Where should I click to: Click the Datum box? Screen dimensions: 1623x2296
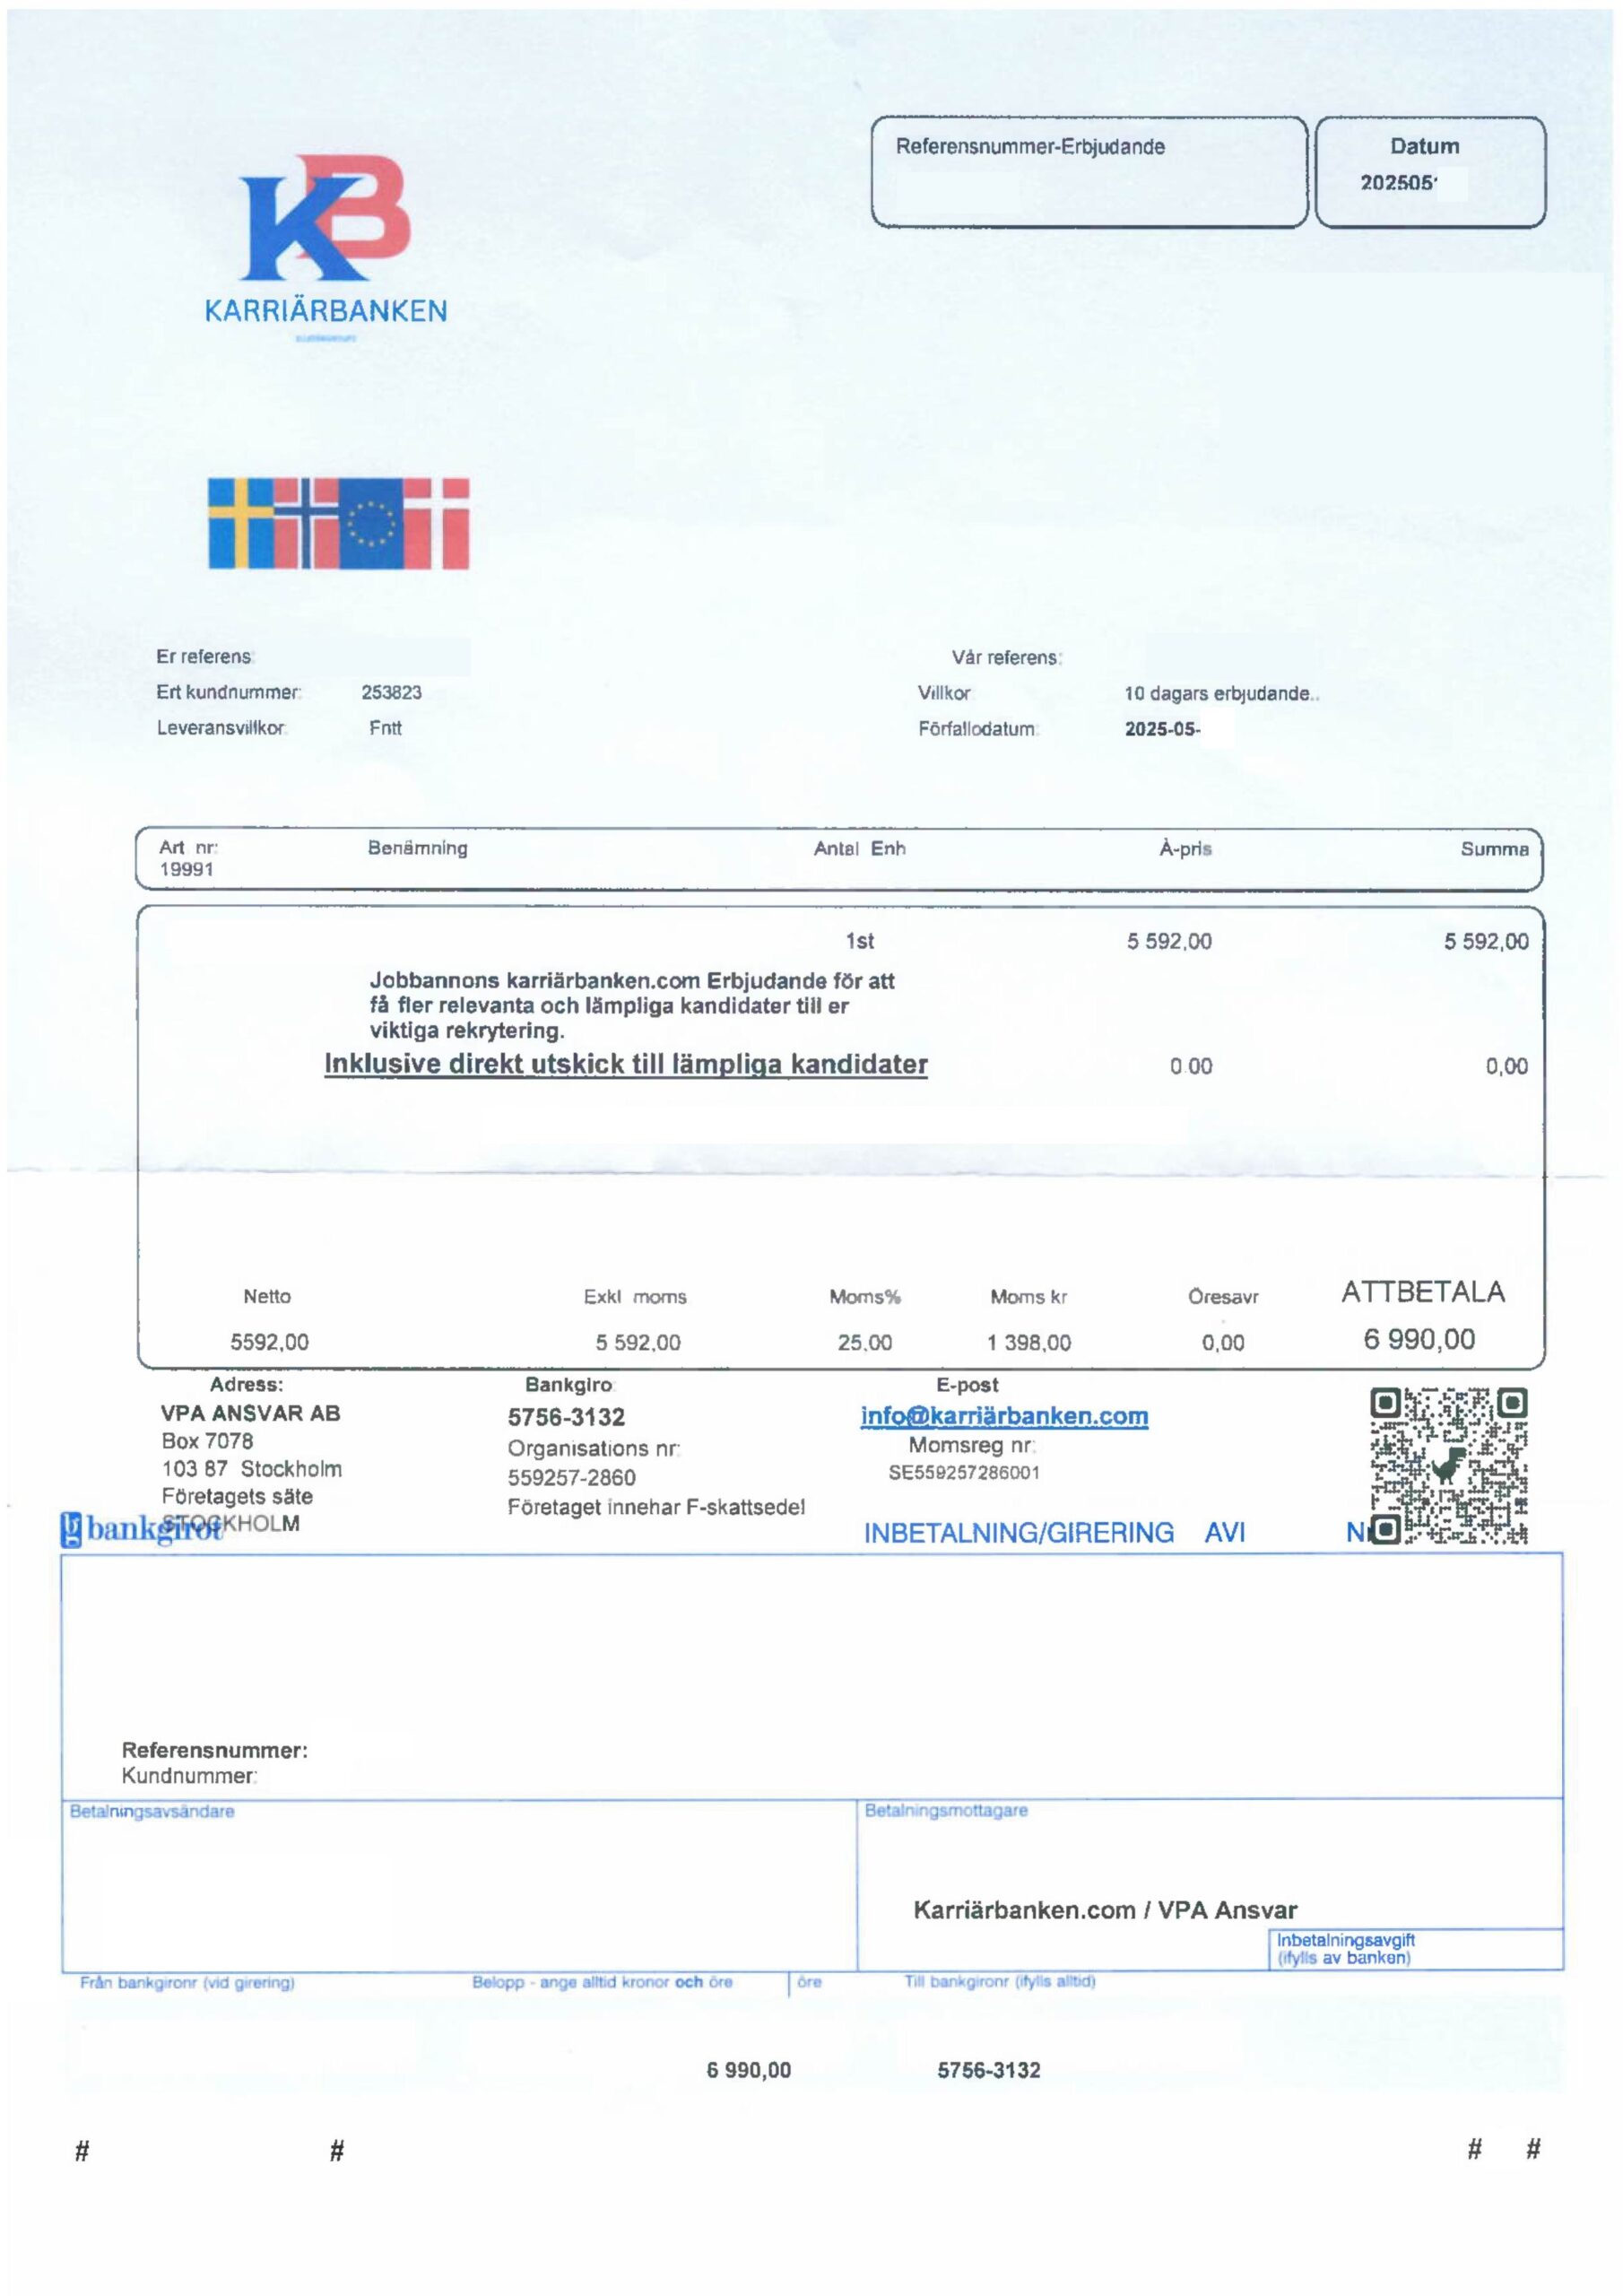(x=1430, y=172)
